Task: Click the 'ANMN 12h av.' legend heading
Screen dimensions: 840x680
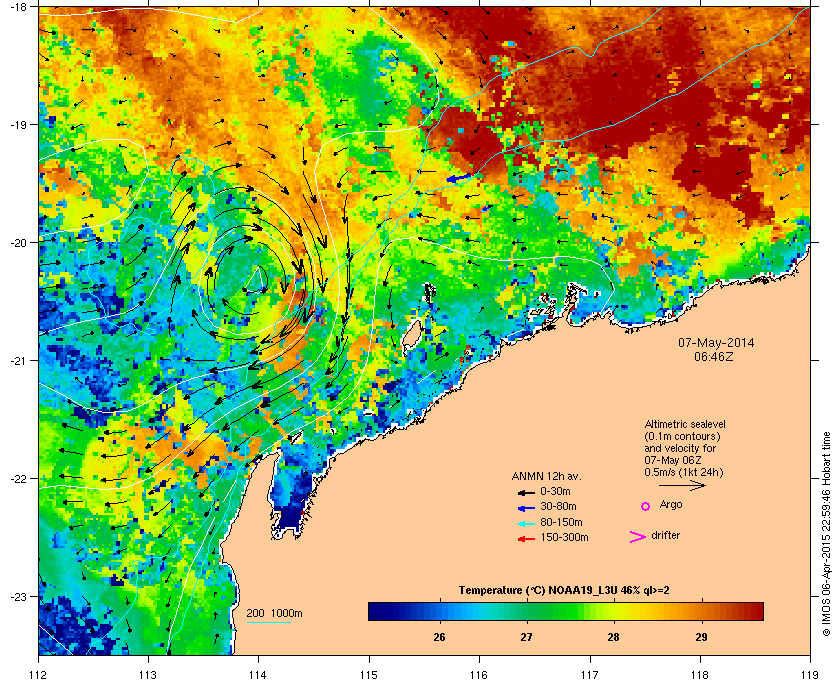Action: [x=546, y=476]
